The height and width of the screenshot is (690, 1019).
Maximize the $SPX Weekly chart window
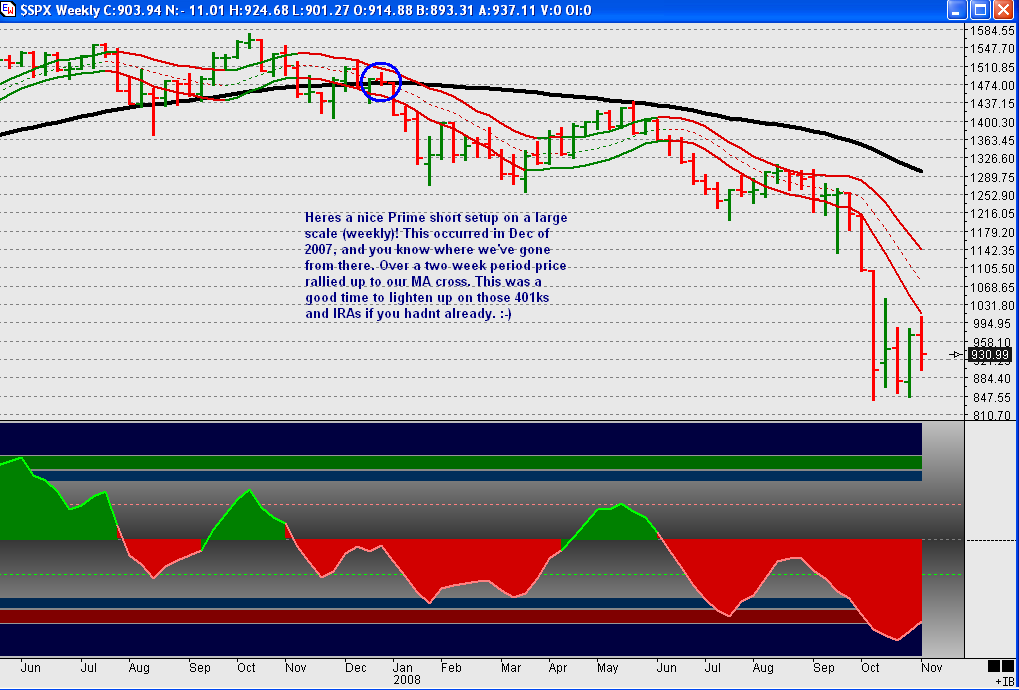[x=980, y=10]
